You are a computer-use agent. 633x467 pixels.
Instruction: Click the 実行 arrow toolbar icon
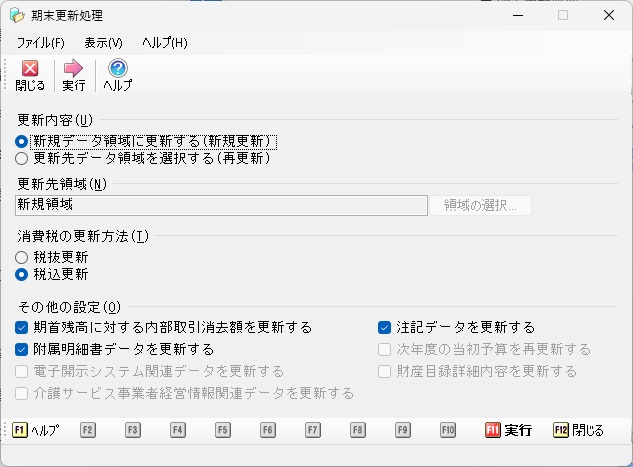73,75
